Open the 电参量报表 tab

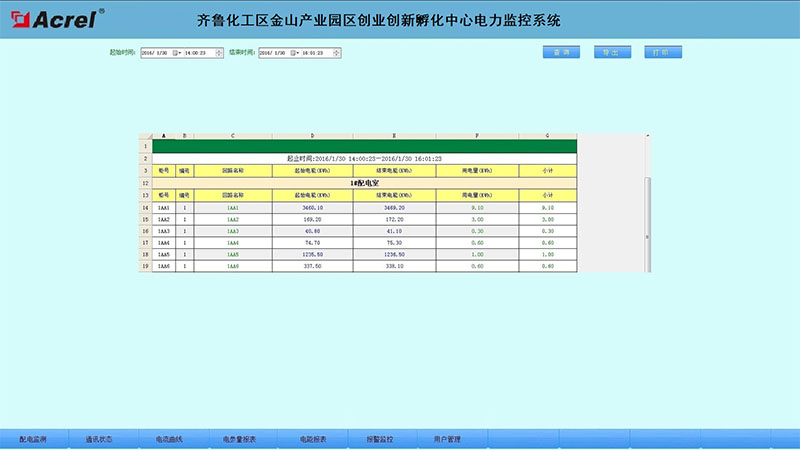(x=240, y=438)
